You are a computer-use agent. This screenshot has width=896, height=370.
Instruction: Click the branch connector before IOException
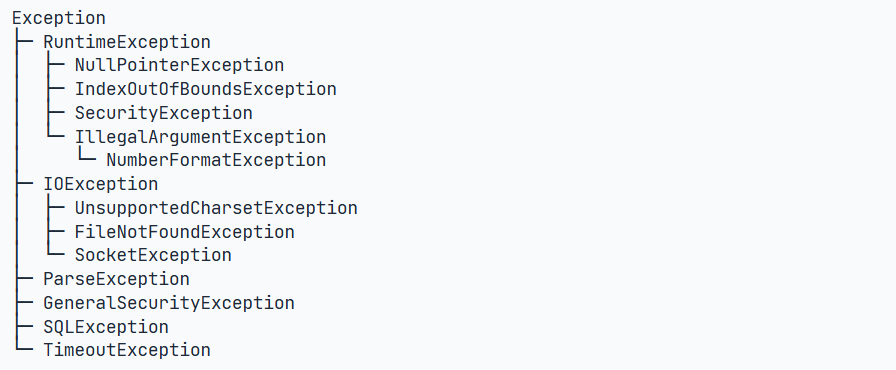[23, 184]
